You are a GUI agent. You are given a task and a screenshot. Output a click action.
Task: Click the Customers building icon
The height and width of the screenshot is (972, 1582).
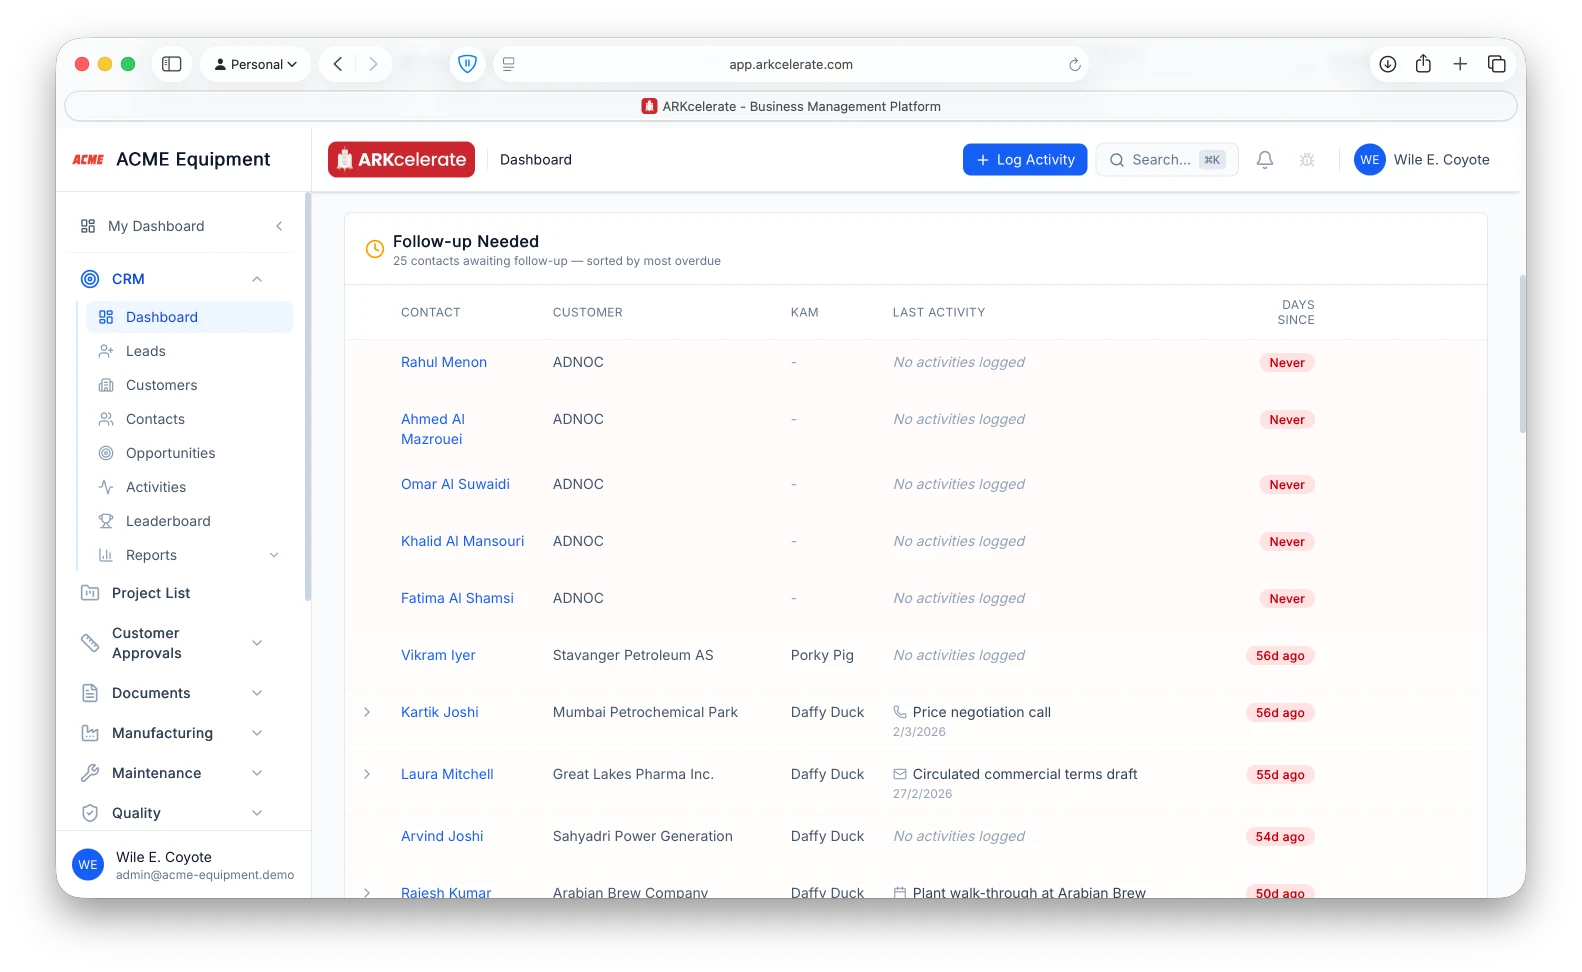pyautogui.click(x=106, y=385)
